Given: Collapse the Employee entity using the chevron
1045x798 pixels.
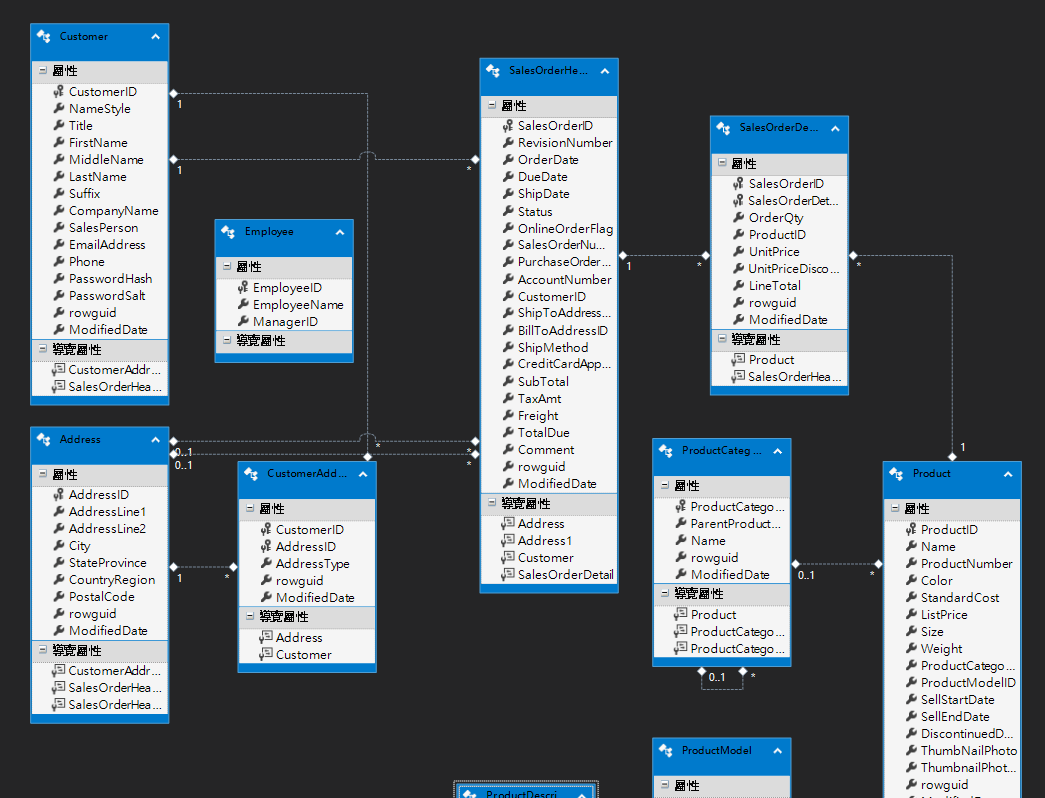Looking at the screenshot, I should coord(339,232).
